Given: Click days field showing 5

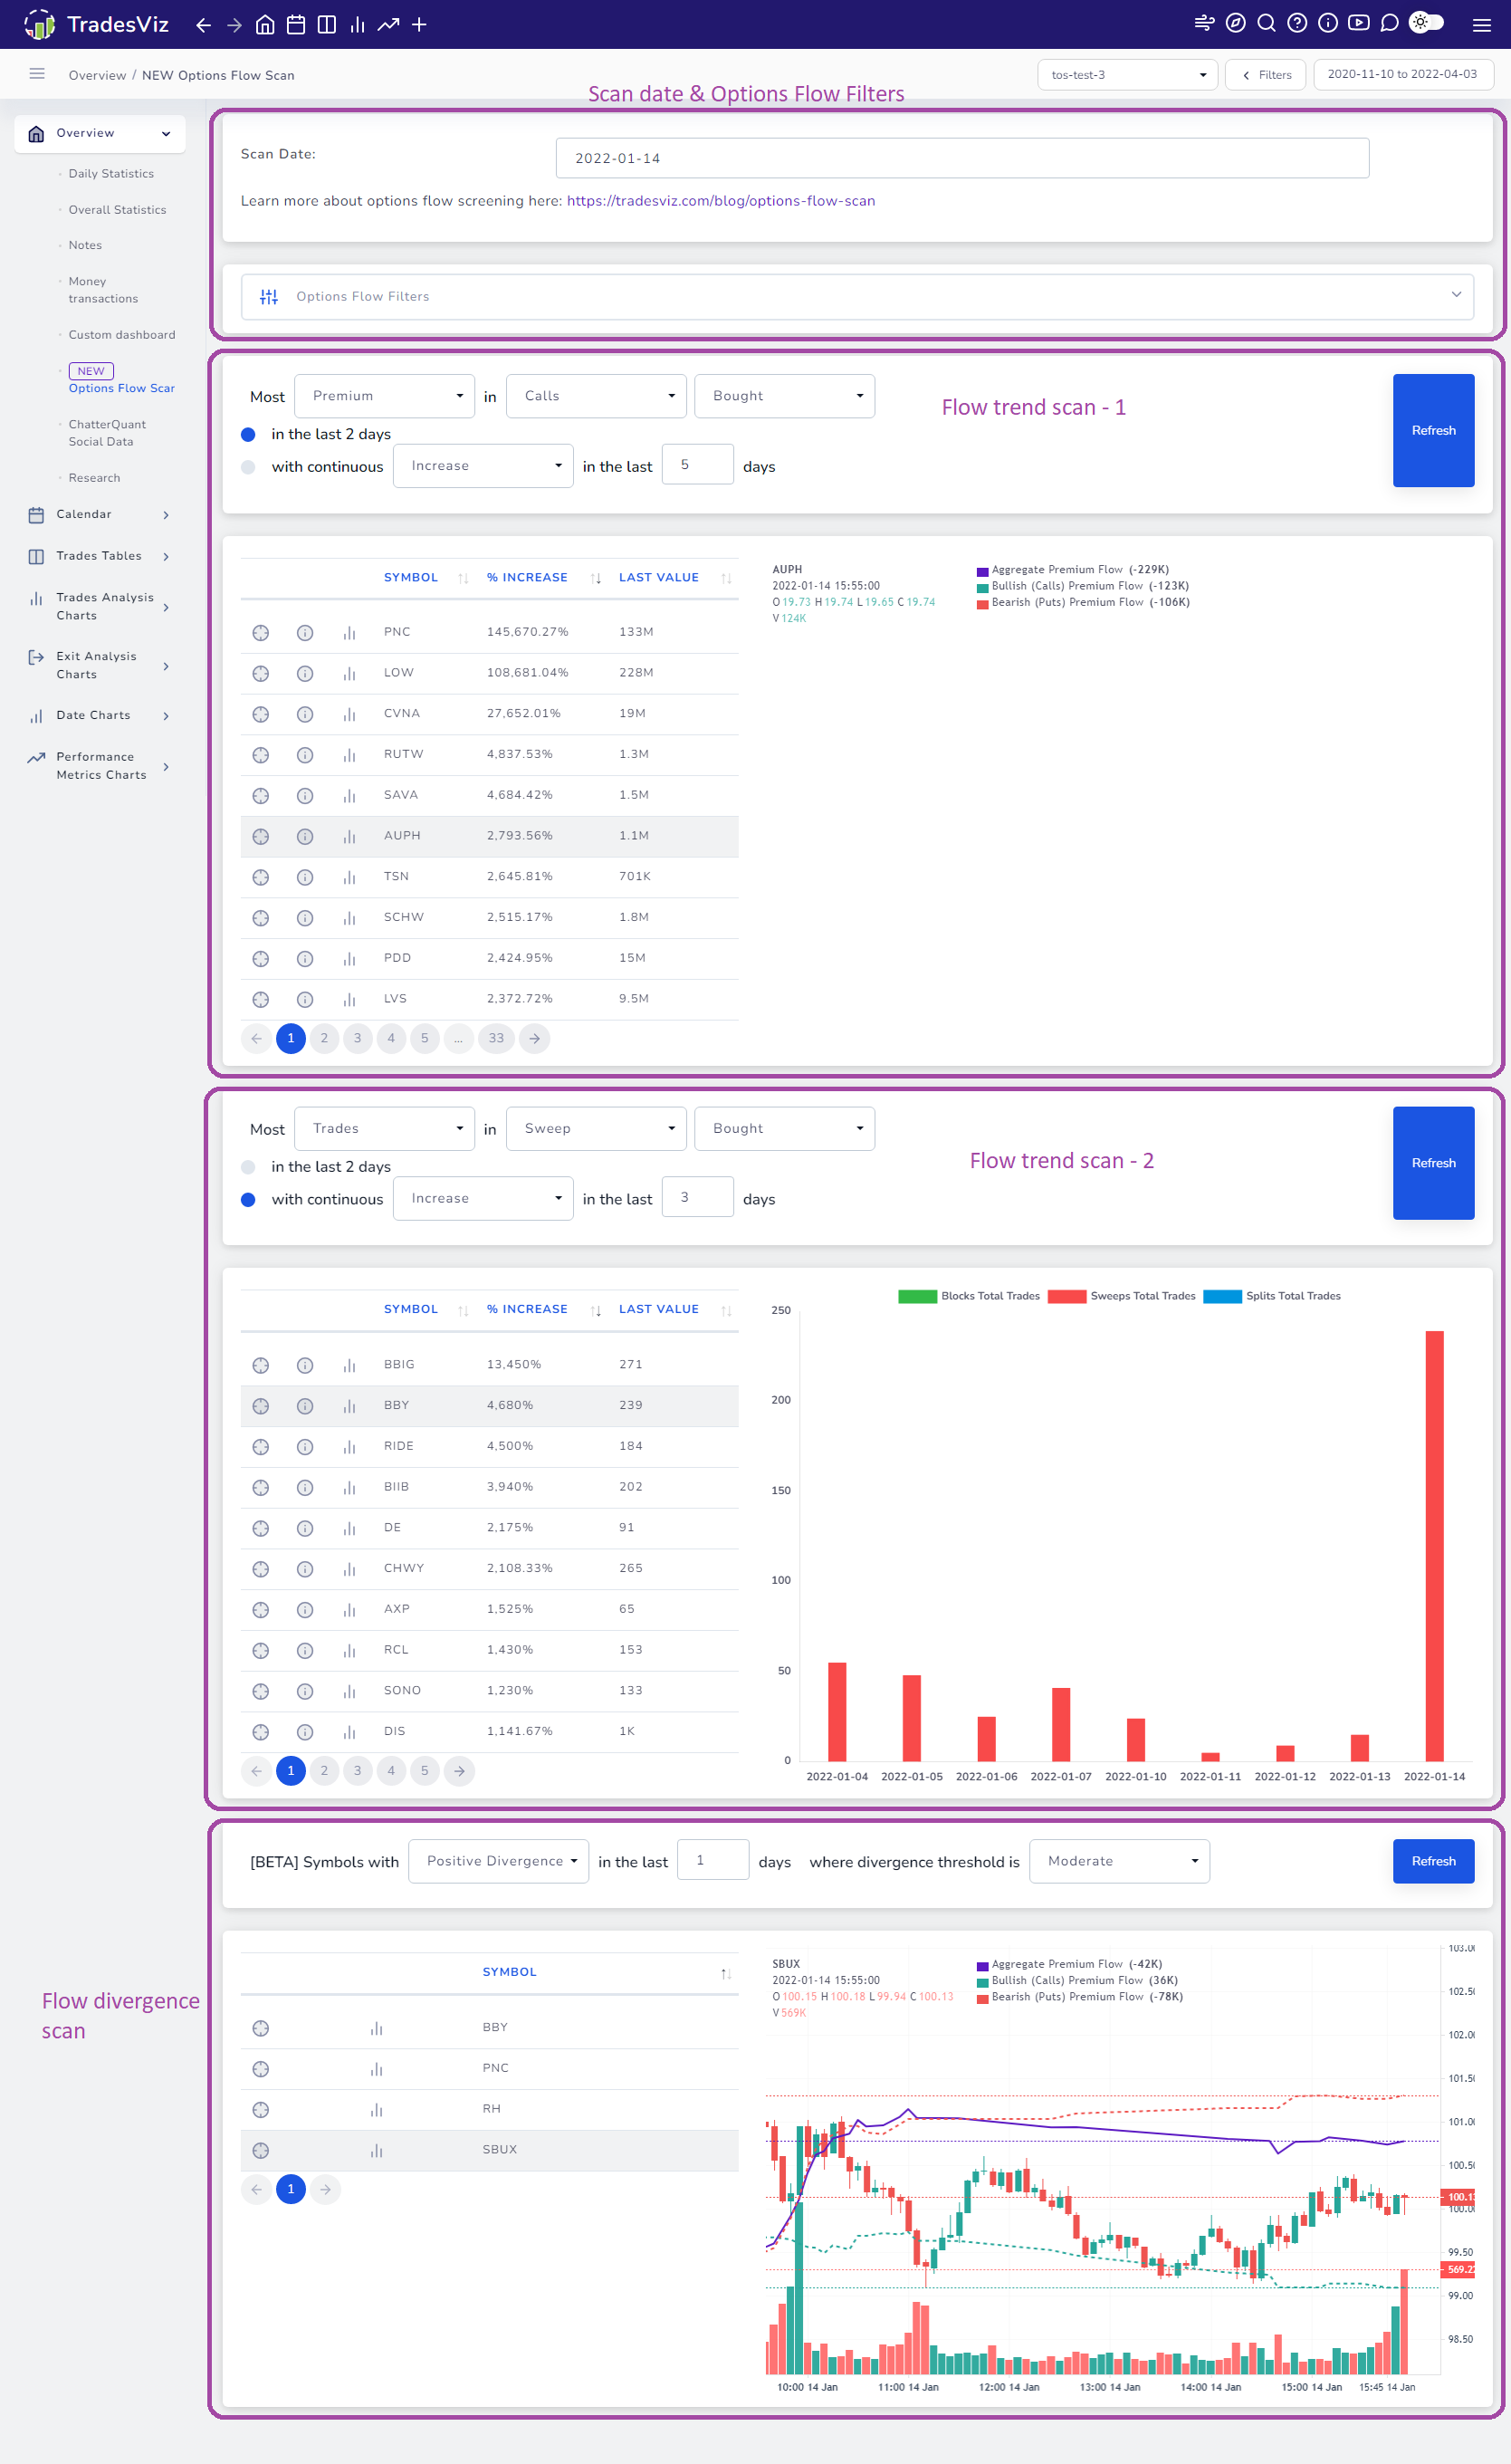Looking at the screenshot, I should click(698, 465).
